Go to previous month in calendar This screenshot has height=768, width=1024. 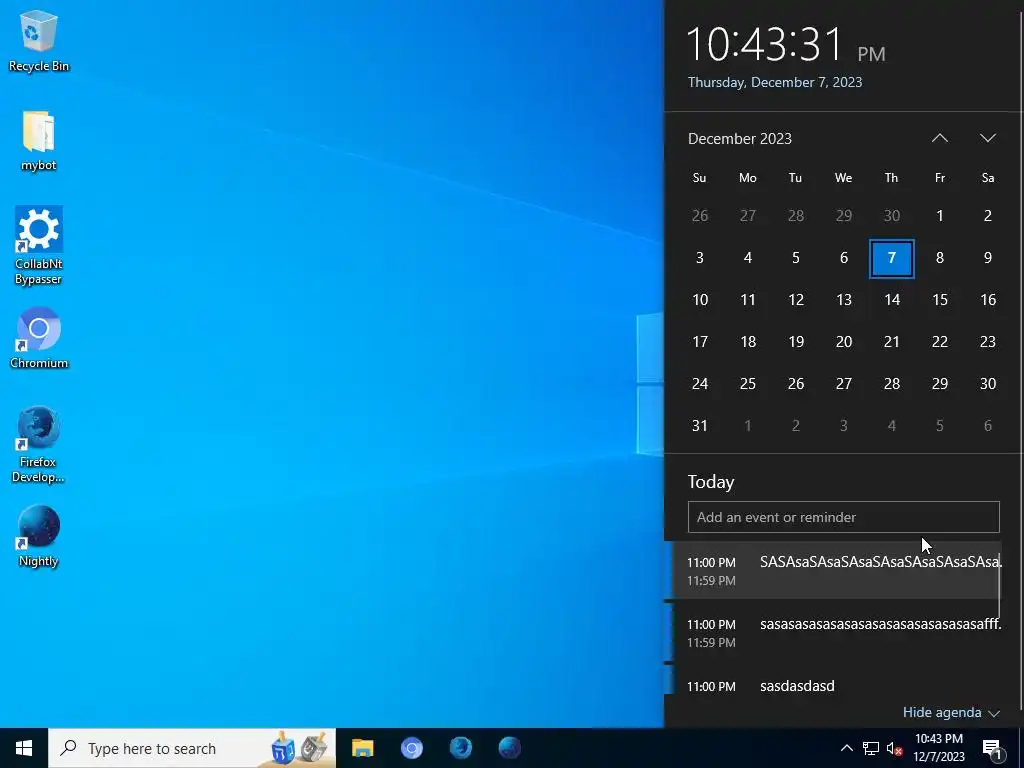click(939, 138)
